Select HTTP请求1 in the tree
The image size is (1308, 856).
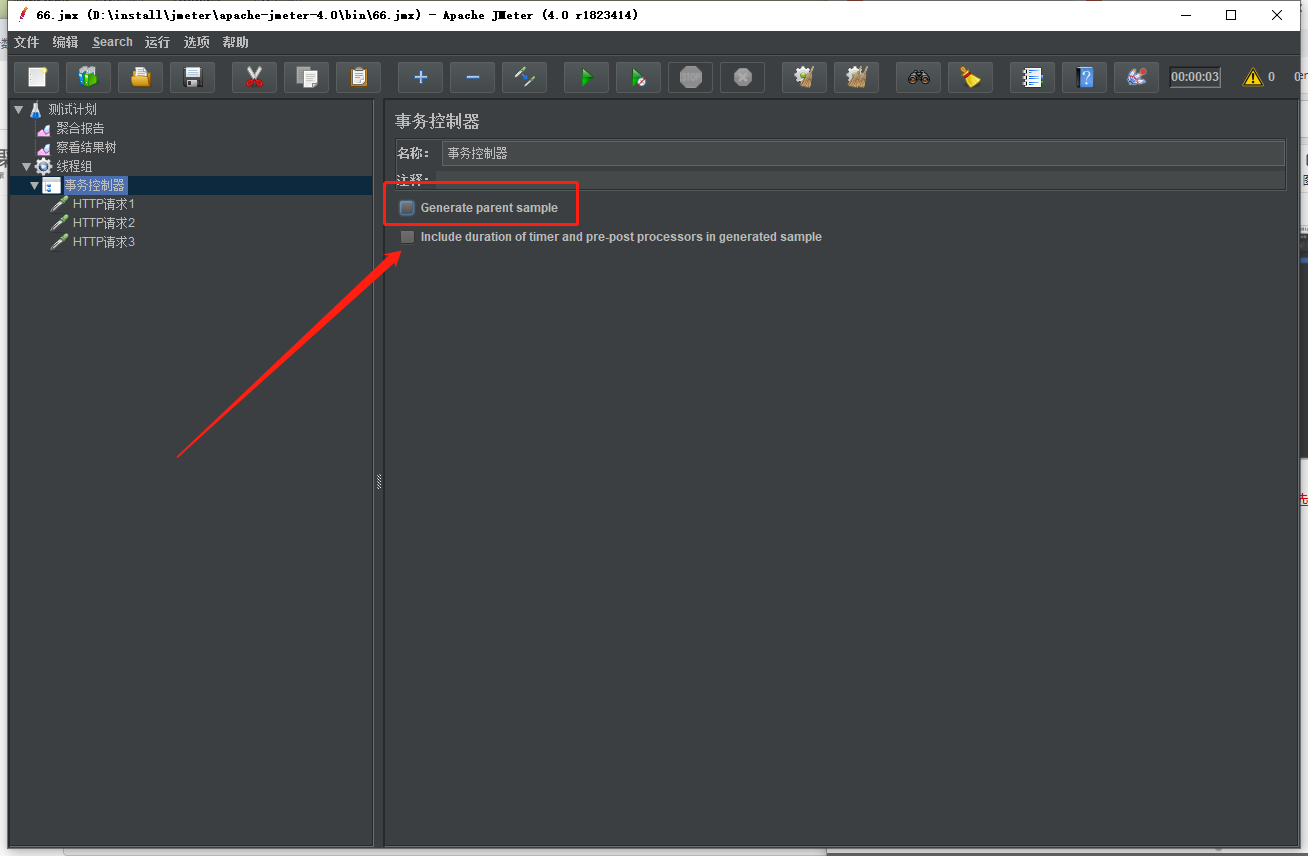pyautogui.click(x=103, y=204)
